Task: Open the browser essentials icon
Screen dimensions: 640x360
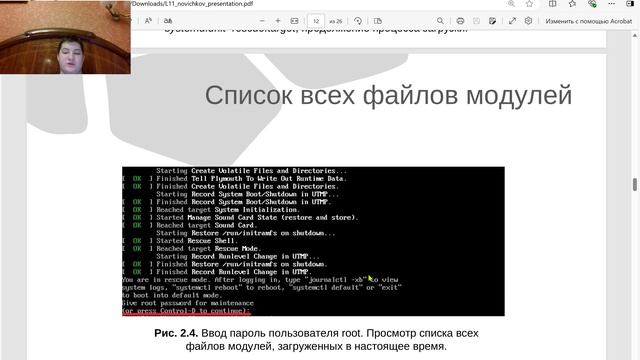Action: (x=592, y=4)
